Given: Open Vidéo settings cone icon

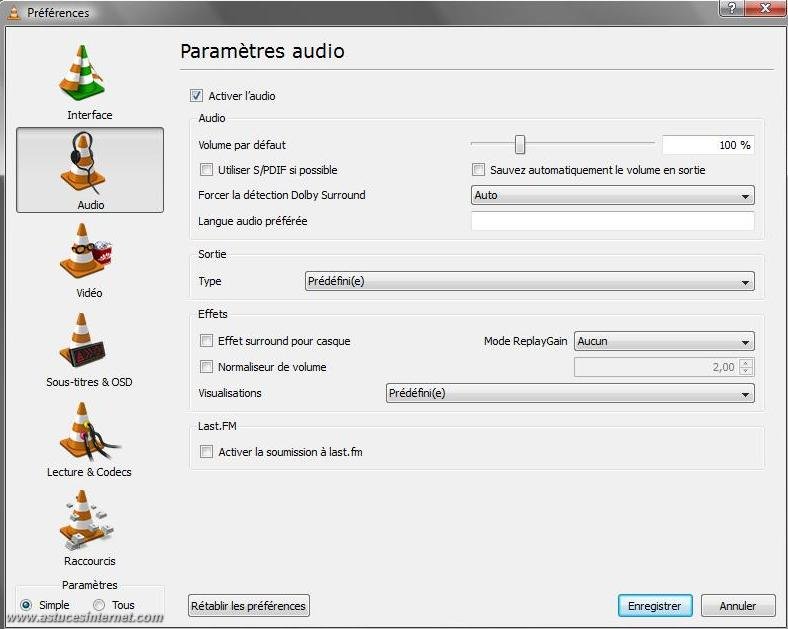Looking at the screenshot, I should point(86,251).
